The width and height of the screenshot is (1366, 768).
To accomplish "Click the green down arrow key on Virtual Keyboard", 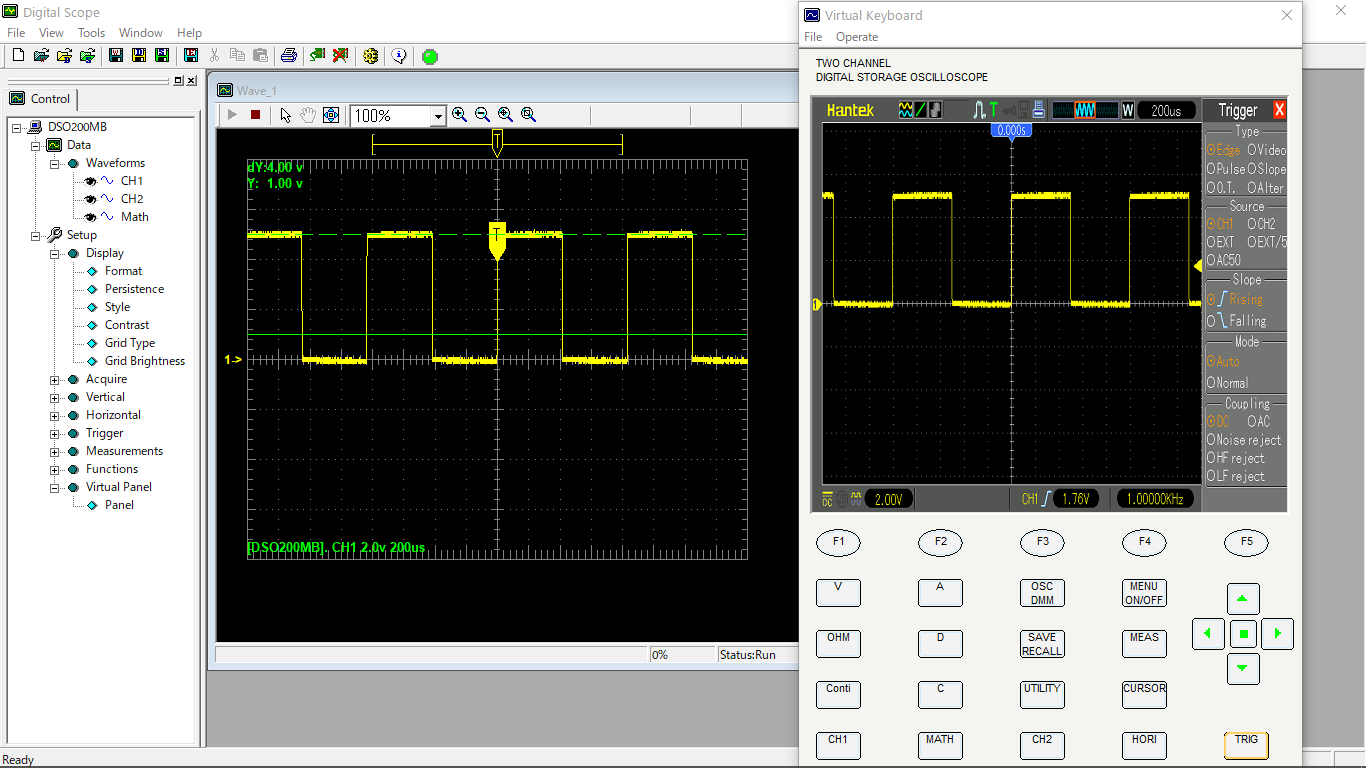I will (x=1243, y=669).
